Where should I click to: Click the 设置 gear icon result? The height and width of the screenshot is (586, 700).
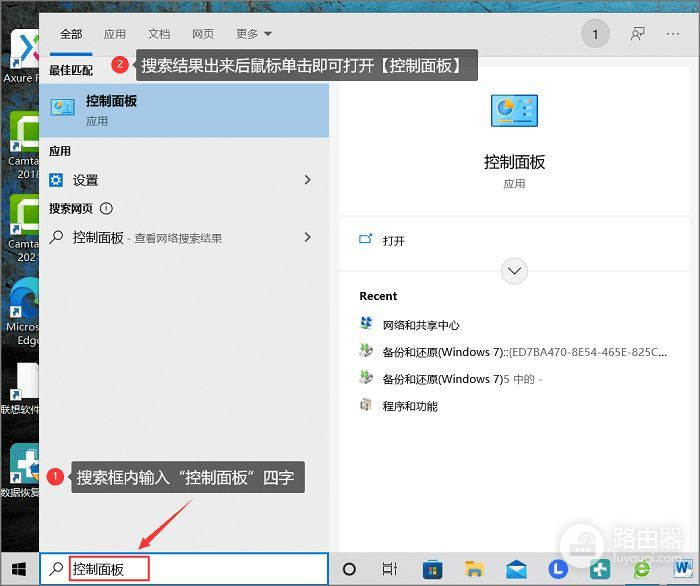coord(59,180)
